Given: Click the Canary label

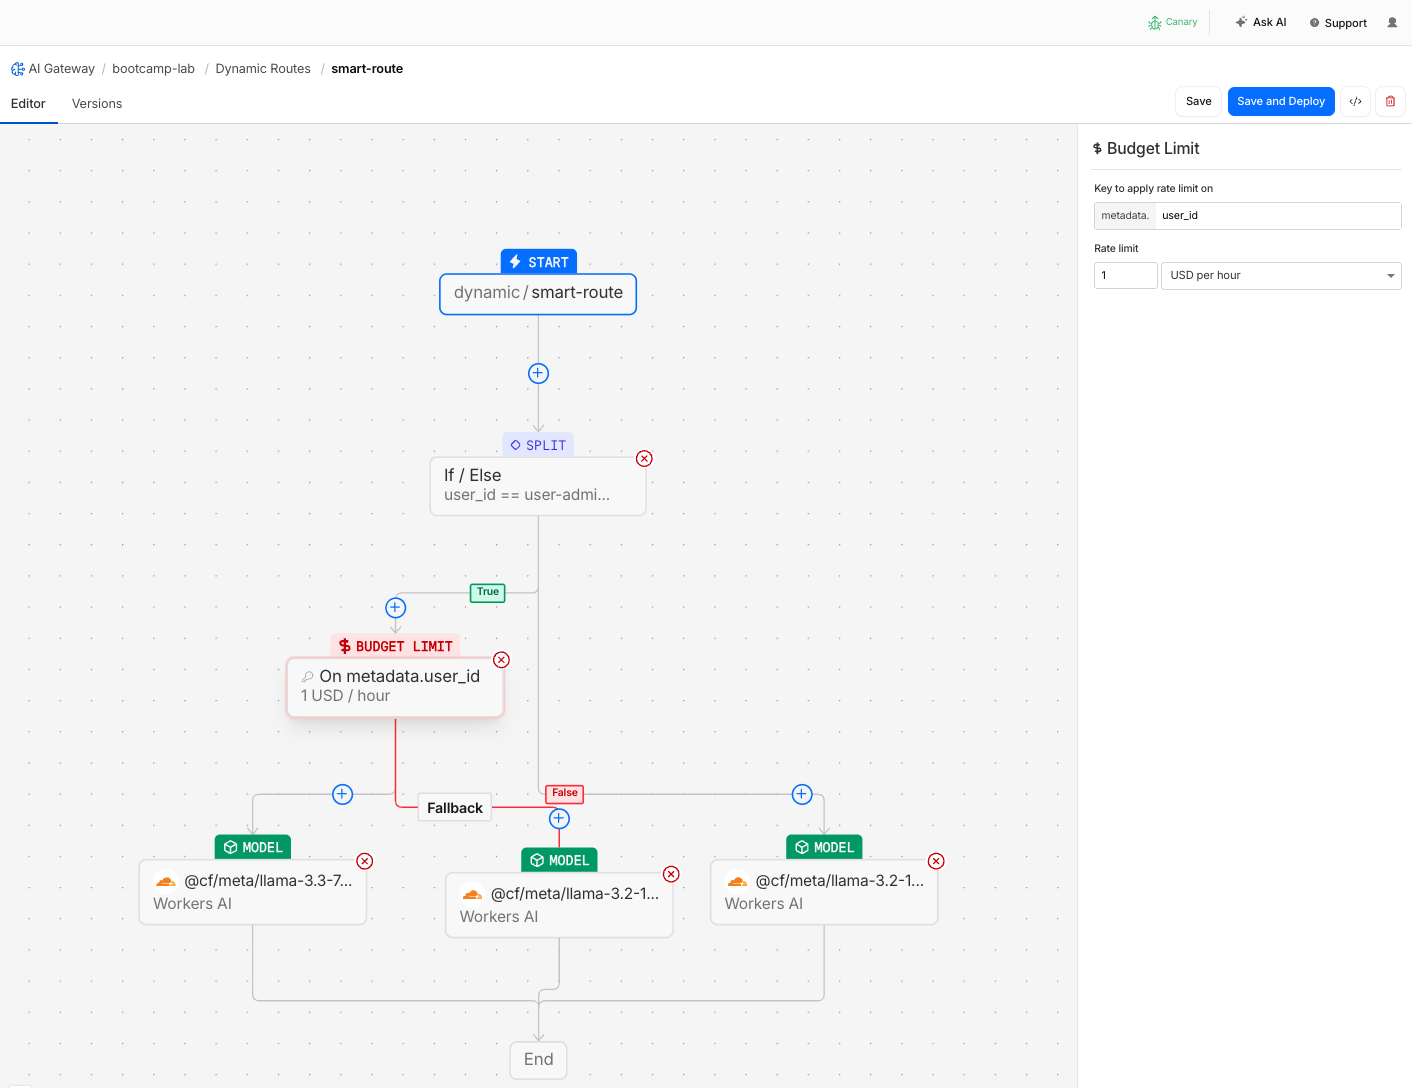Looking at the screenshot, I should 1181,22.
